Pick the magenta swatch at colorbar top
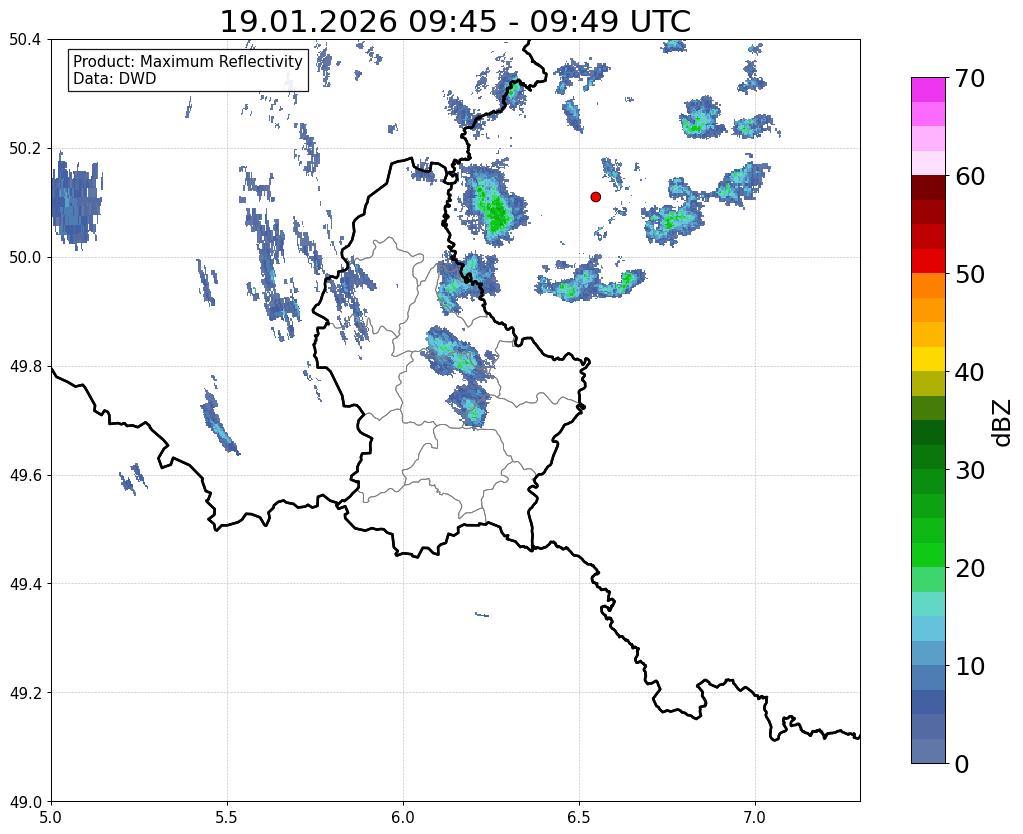Image resolution: width=1023 pixels, height=834 pixels. tap(928, 90)
